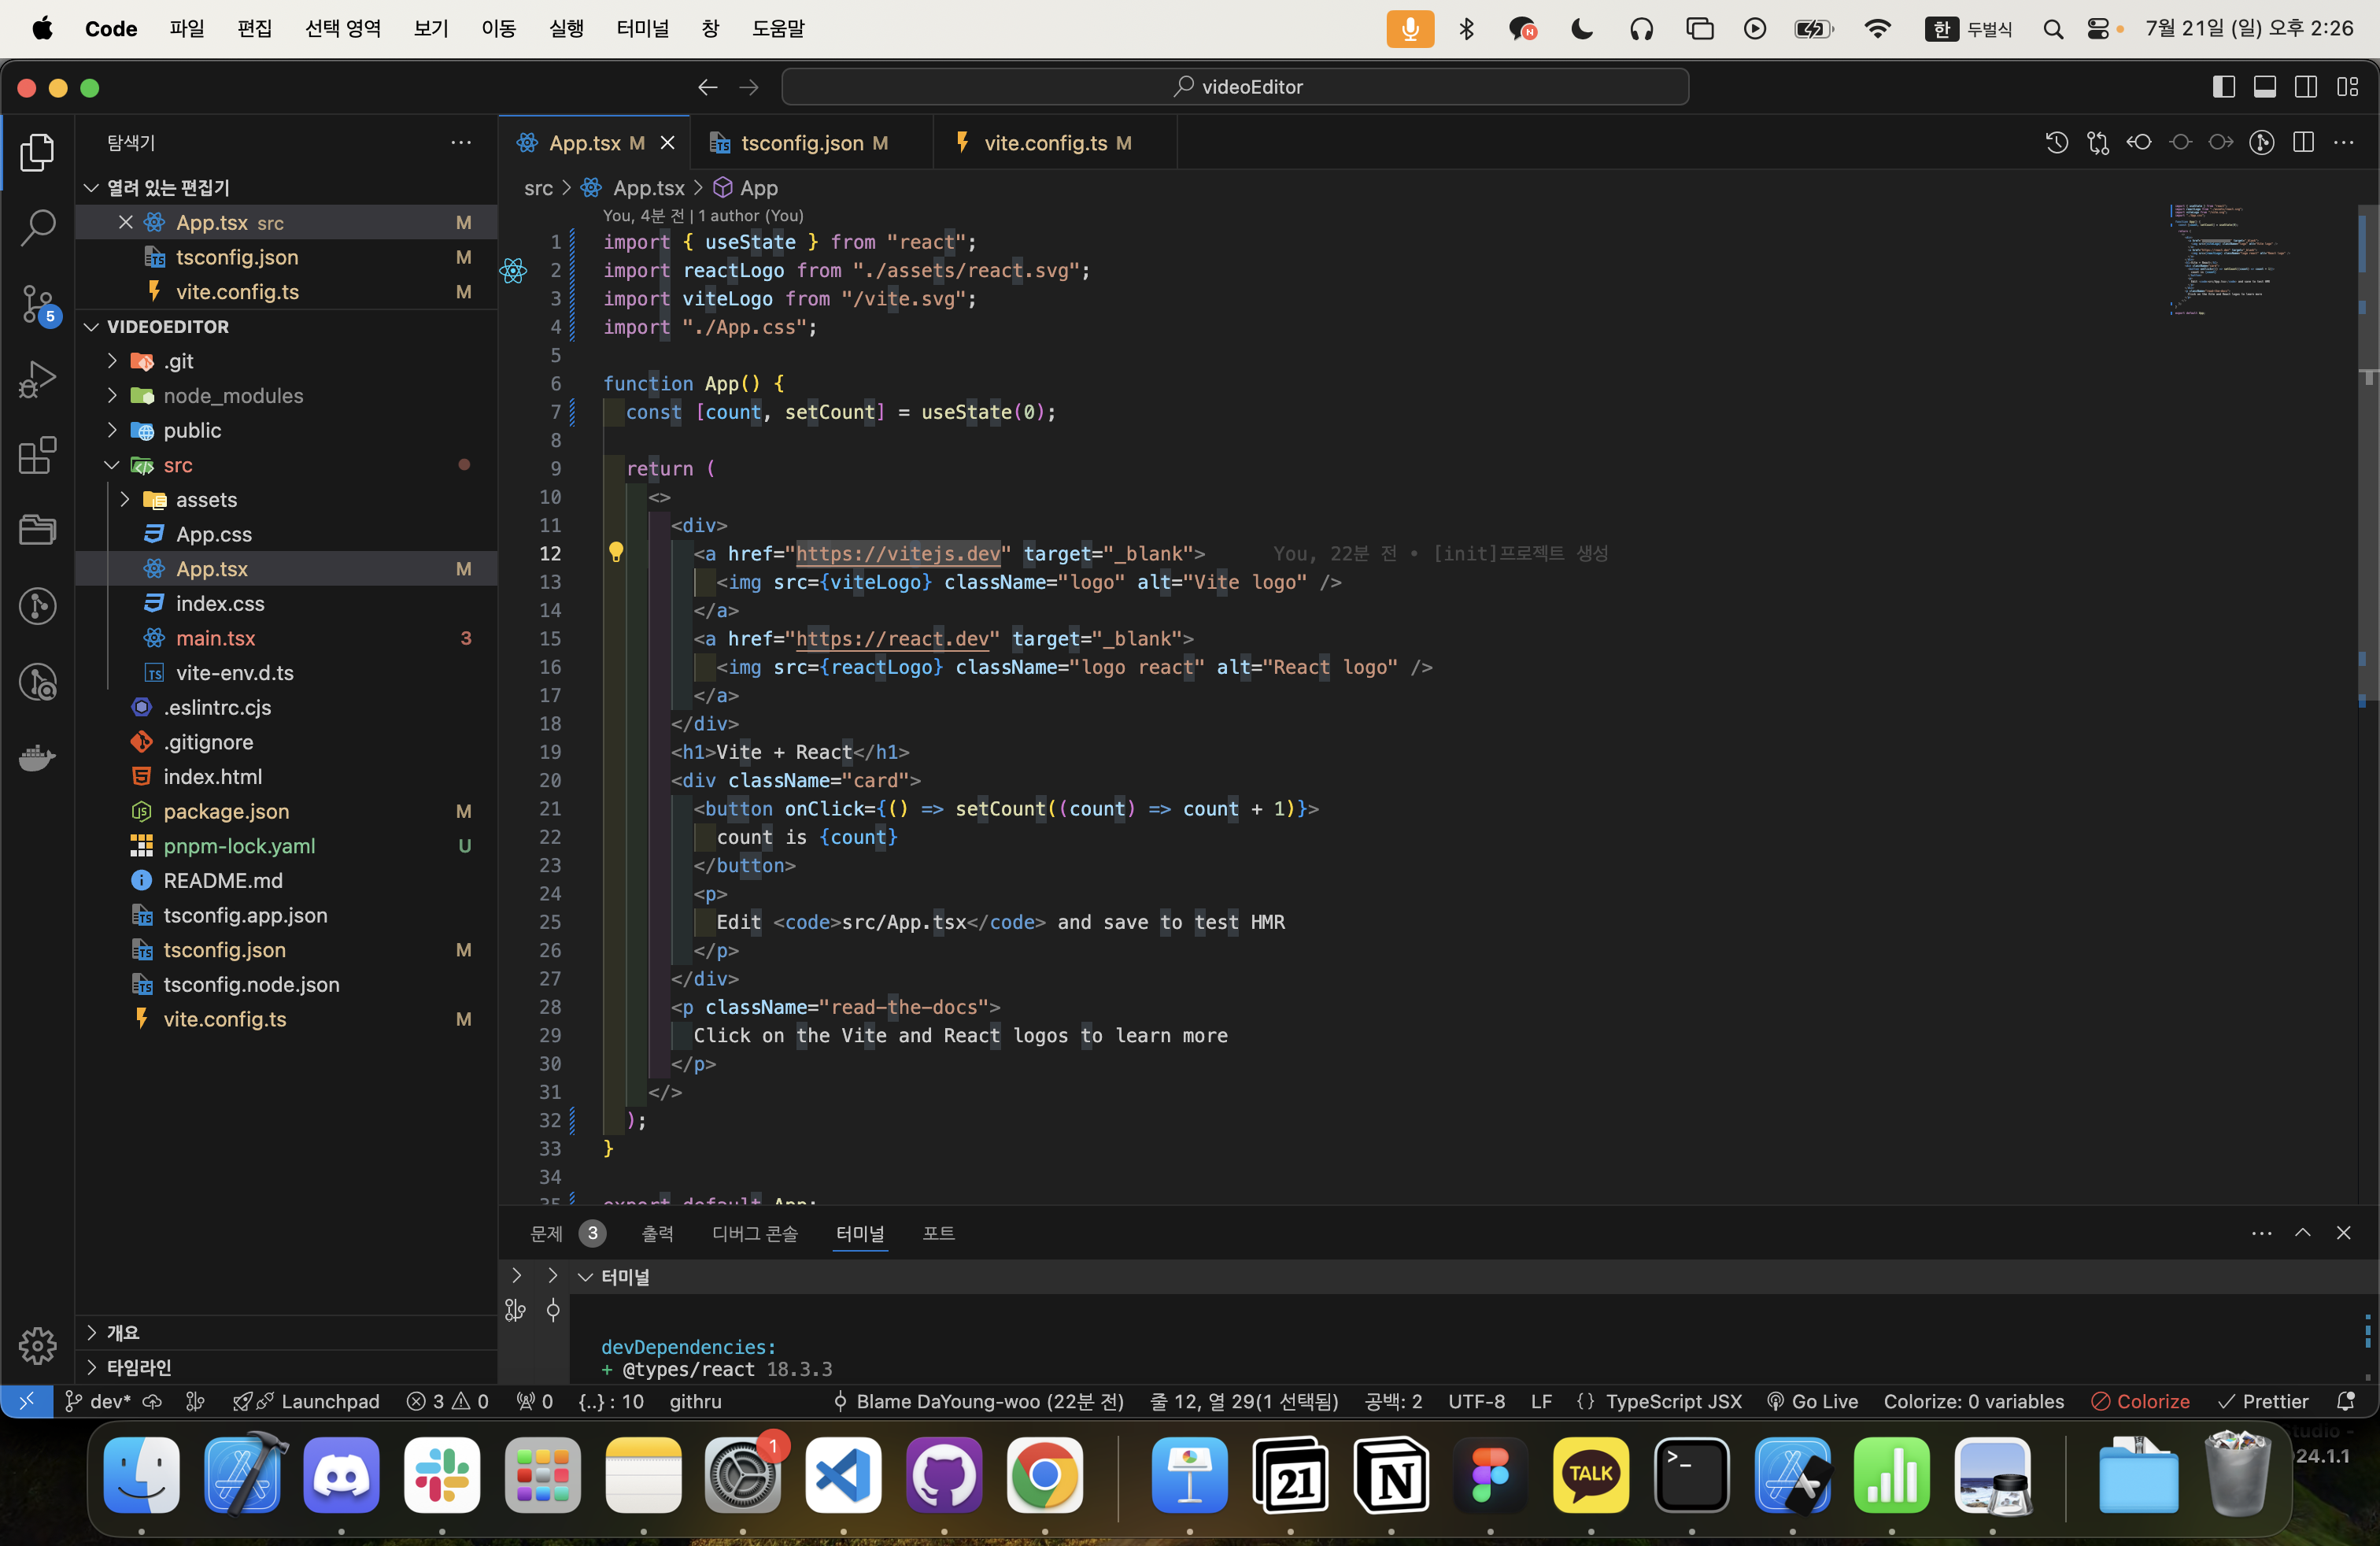Open the Manage gear icon
Image resolution: width=2380 pixels, height=1546 pixels.
(37, 1345)
